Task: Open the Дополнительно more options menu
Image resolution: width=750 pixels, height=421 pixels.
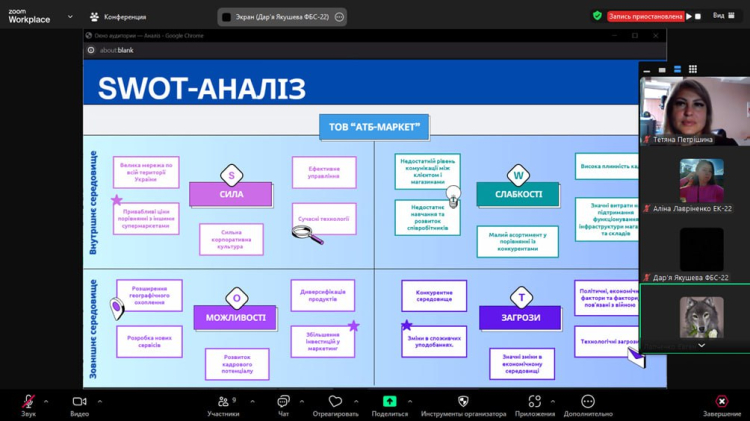Action: tap(588, 402)
